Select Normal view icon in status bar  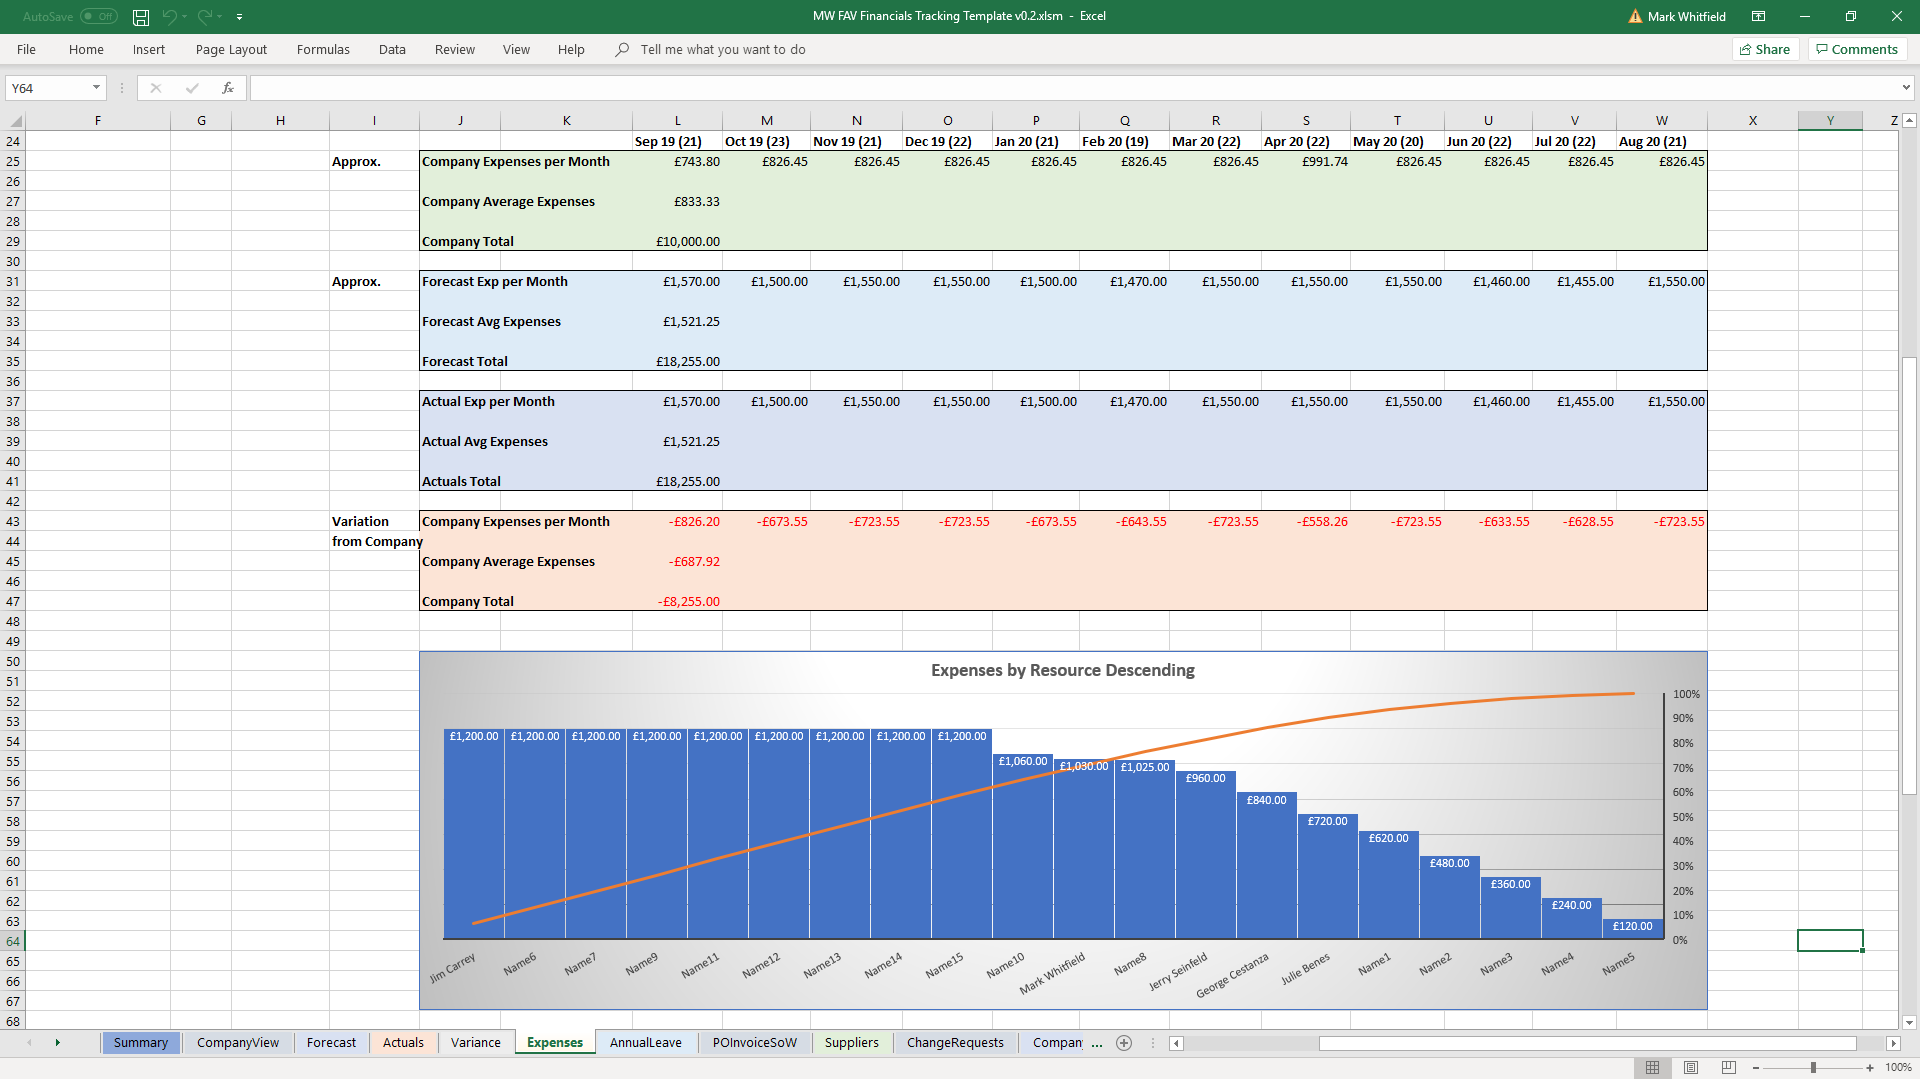1653,1067
